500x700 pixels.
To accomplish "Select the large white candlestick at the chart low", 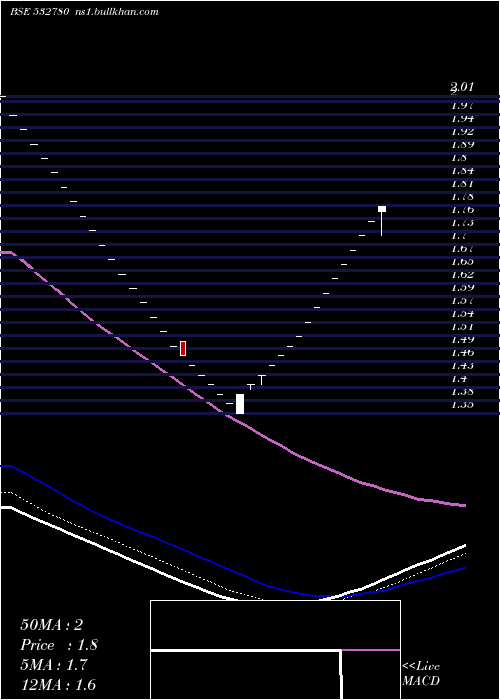I will [x=240, y=404].
